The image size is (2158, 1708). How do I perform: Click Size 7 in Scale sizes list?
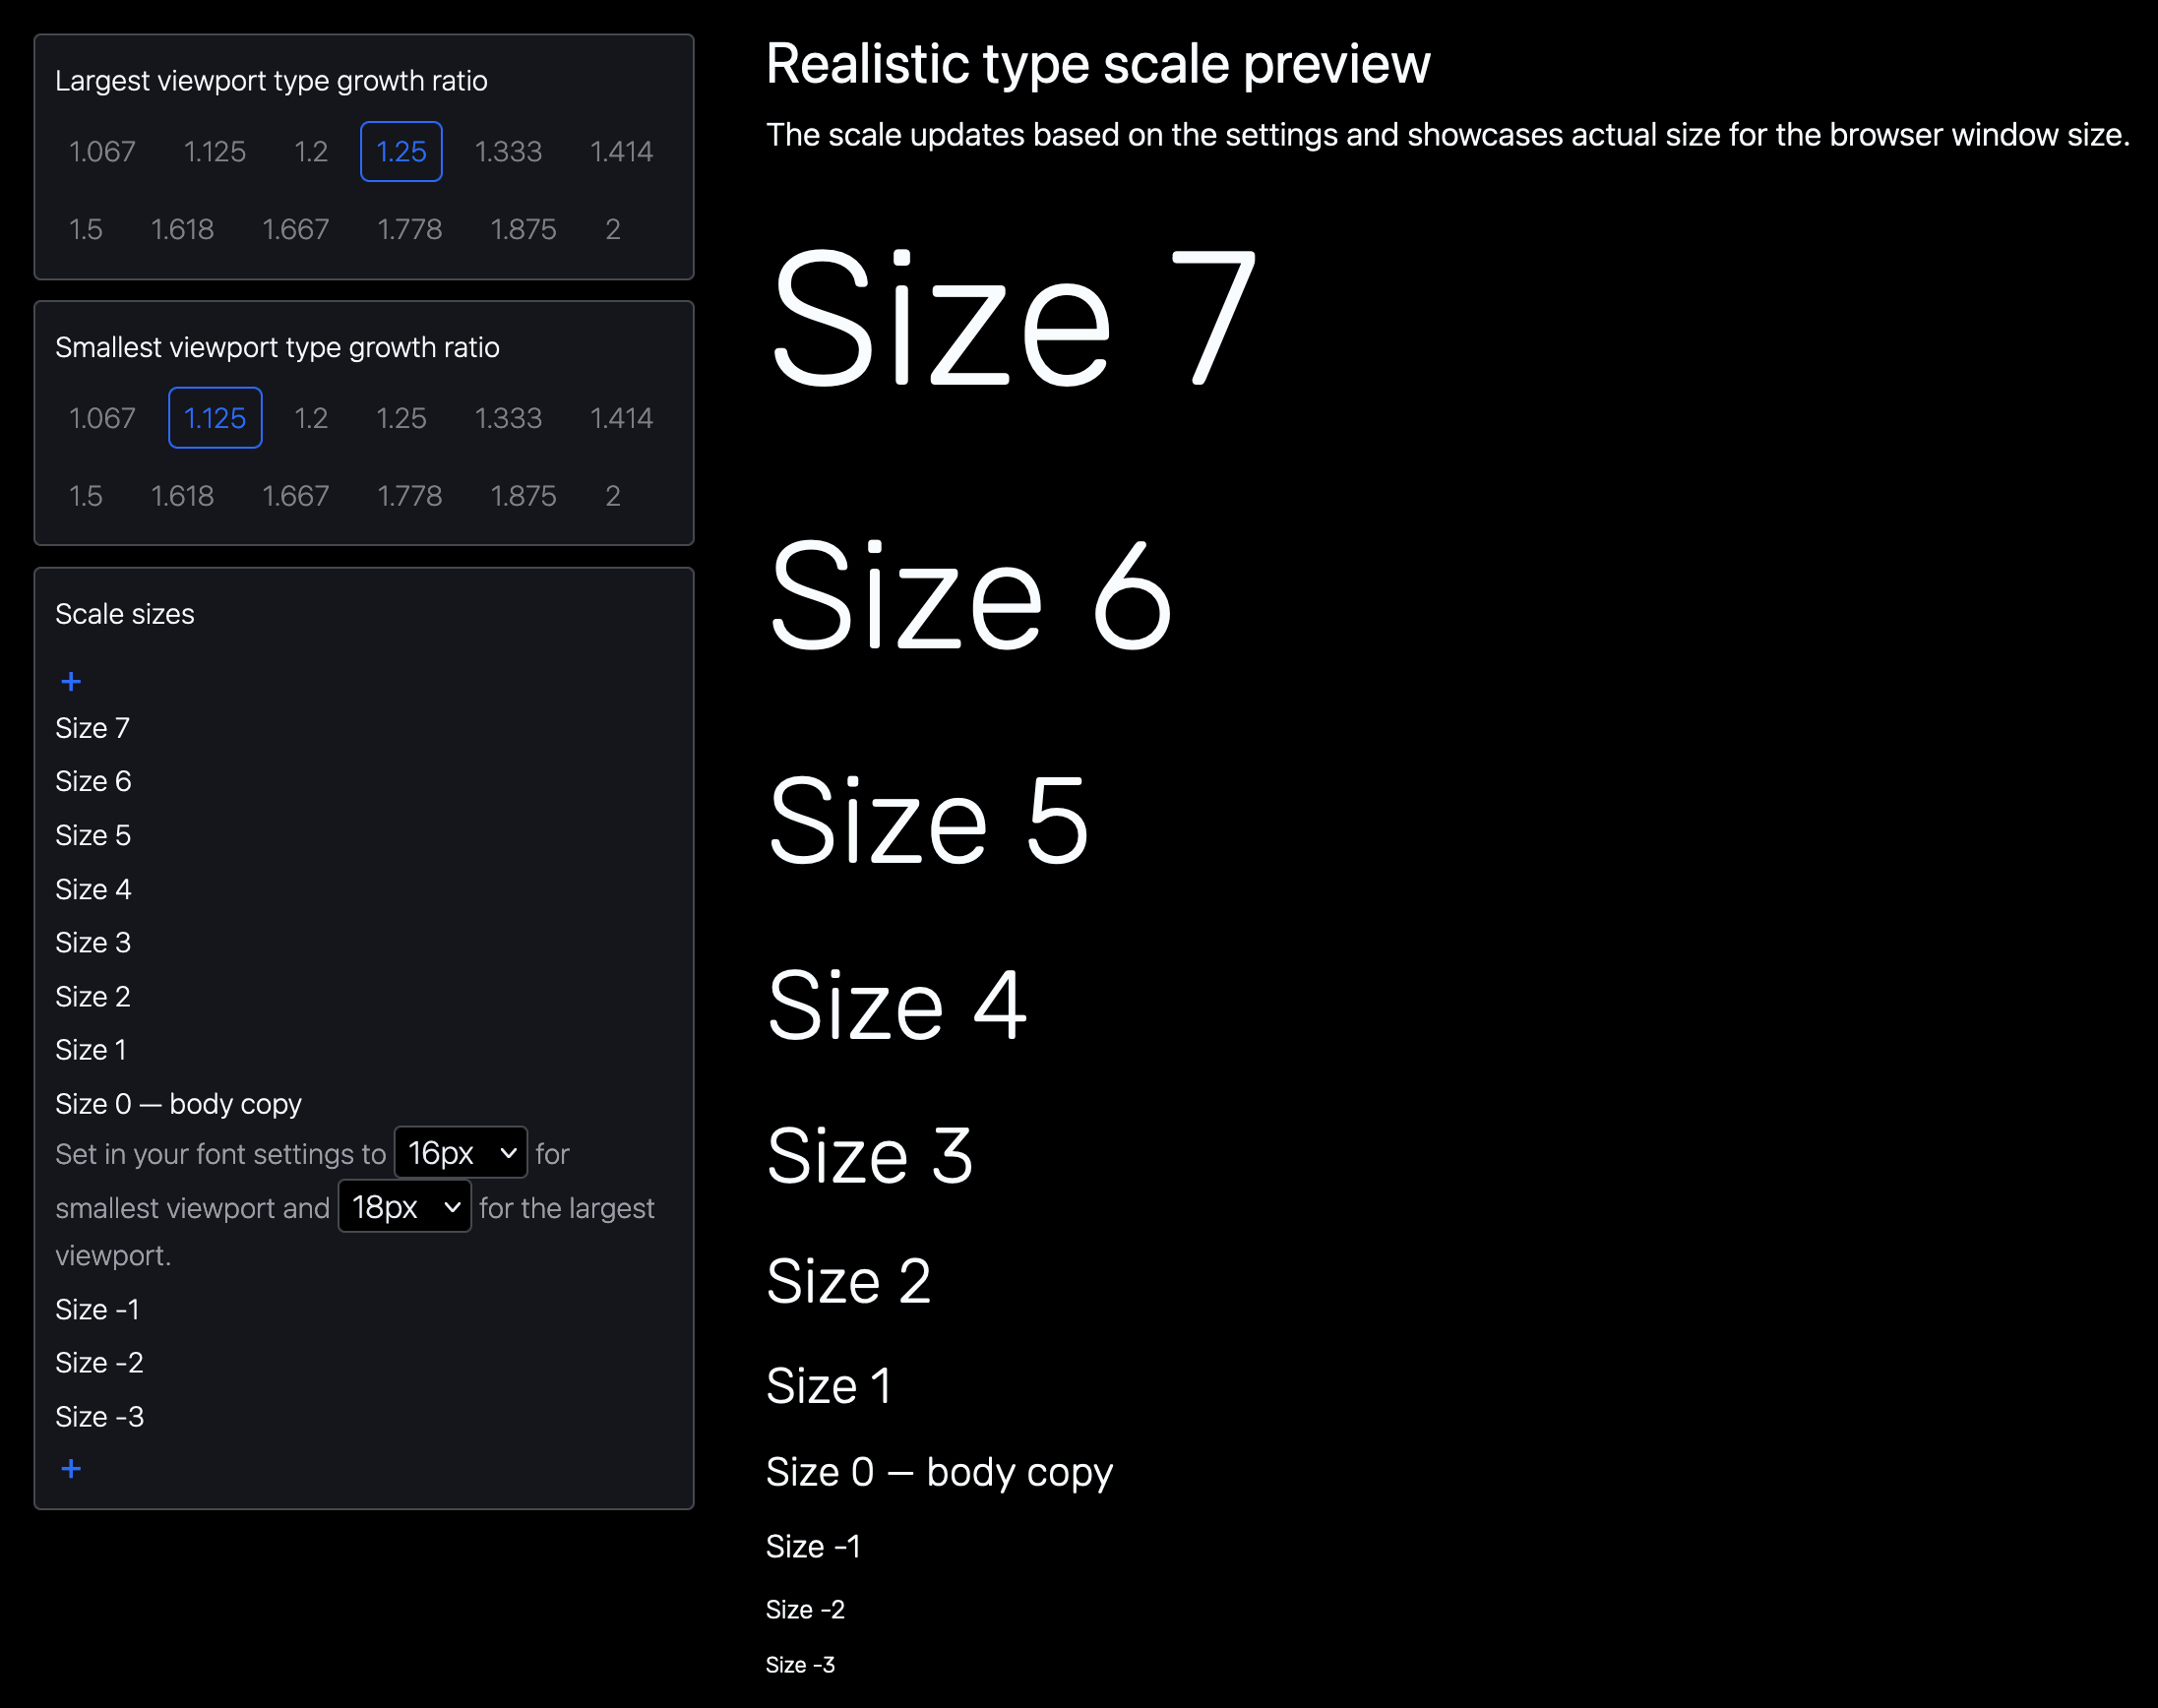(x=92, y=728)
